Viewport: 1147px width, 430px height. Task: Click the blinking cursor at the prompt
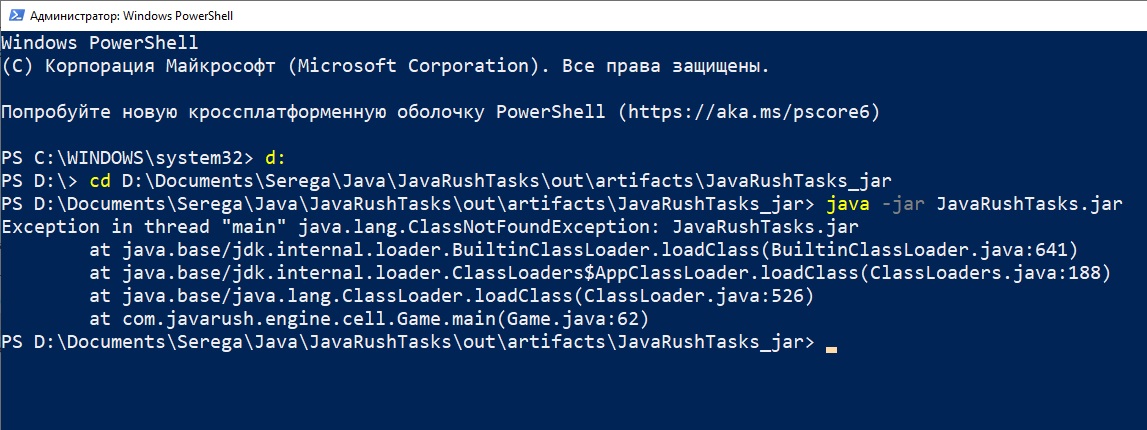[831, 346]
